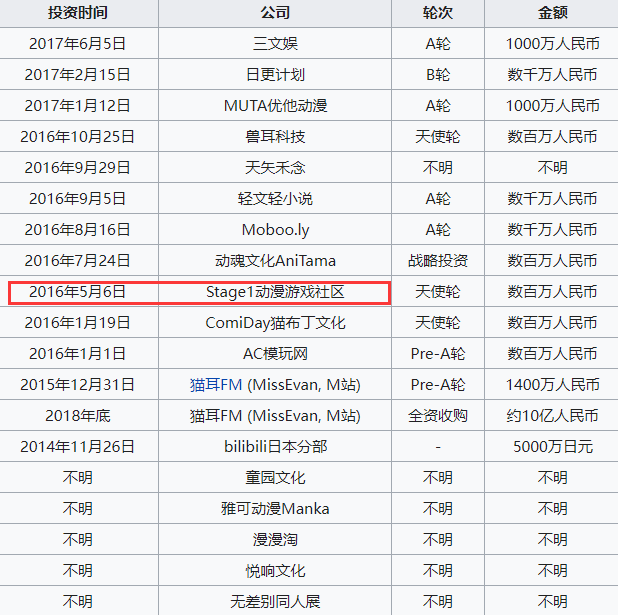
Task: Click 1000万人民币 in the MUTA优他动漫 row
Action: pos(553,106)
